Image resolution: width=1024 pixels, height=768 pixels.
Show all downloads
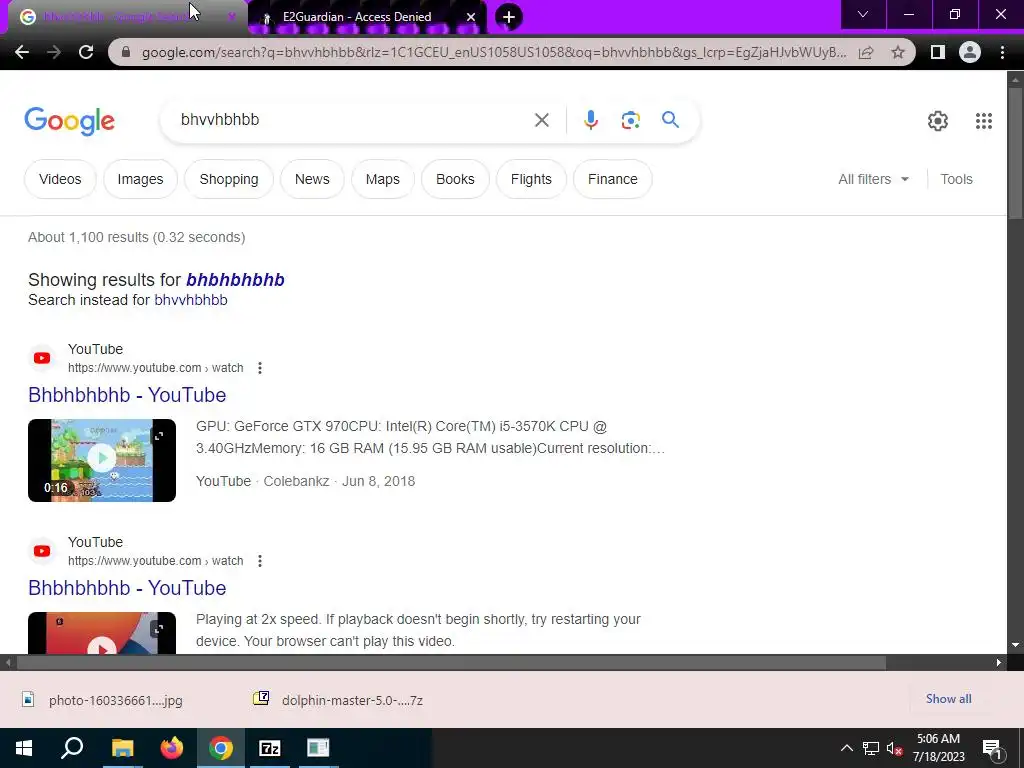click(x=948, y=699)
